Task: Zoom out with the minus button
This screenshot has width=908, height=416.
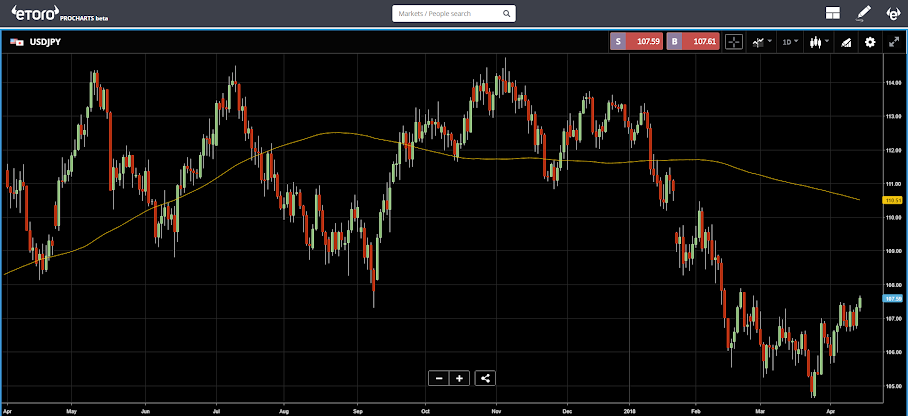Action: (439, 378)
